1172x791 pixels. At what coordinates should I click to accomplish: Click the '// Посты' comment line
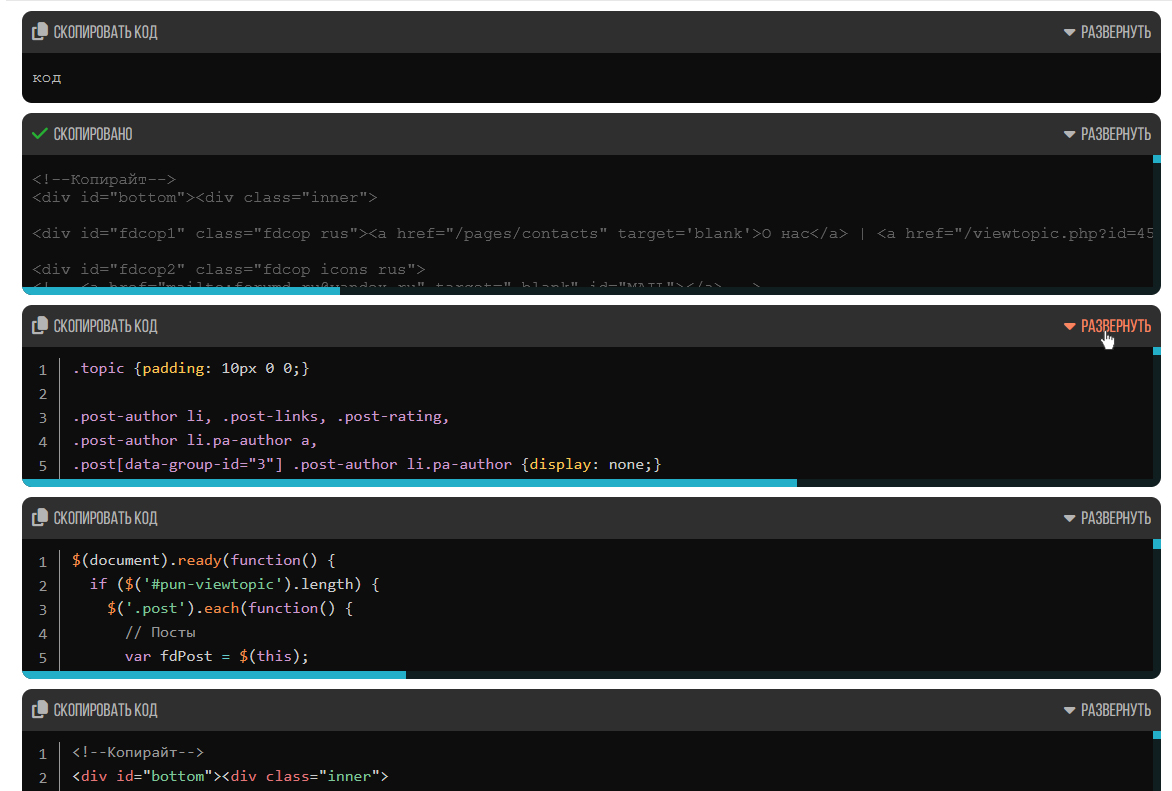[x=160, y=632]
